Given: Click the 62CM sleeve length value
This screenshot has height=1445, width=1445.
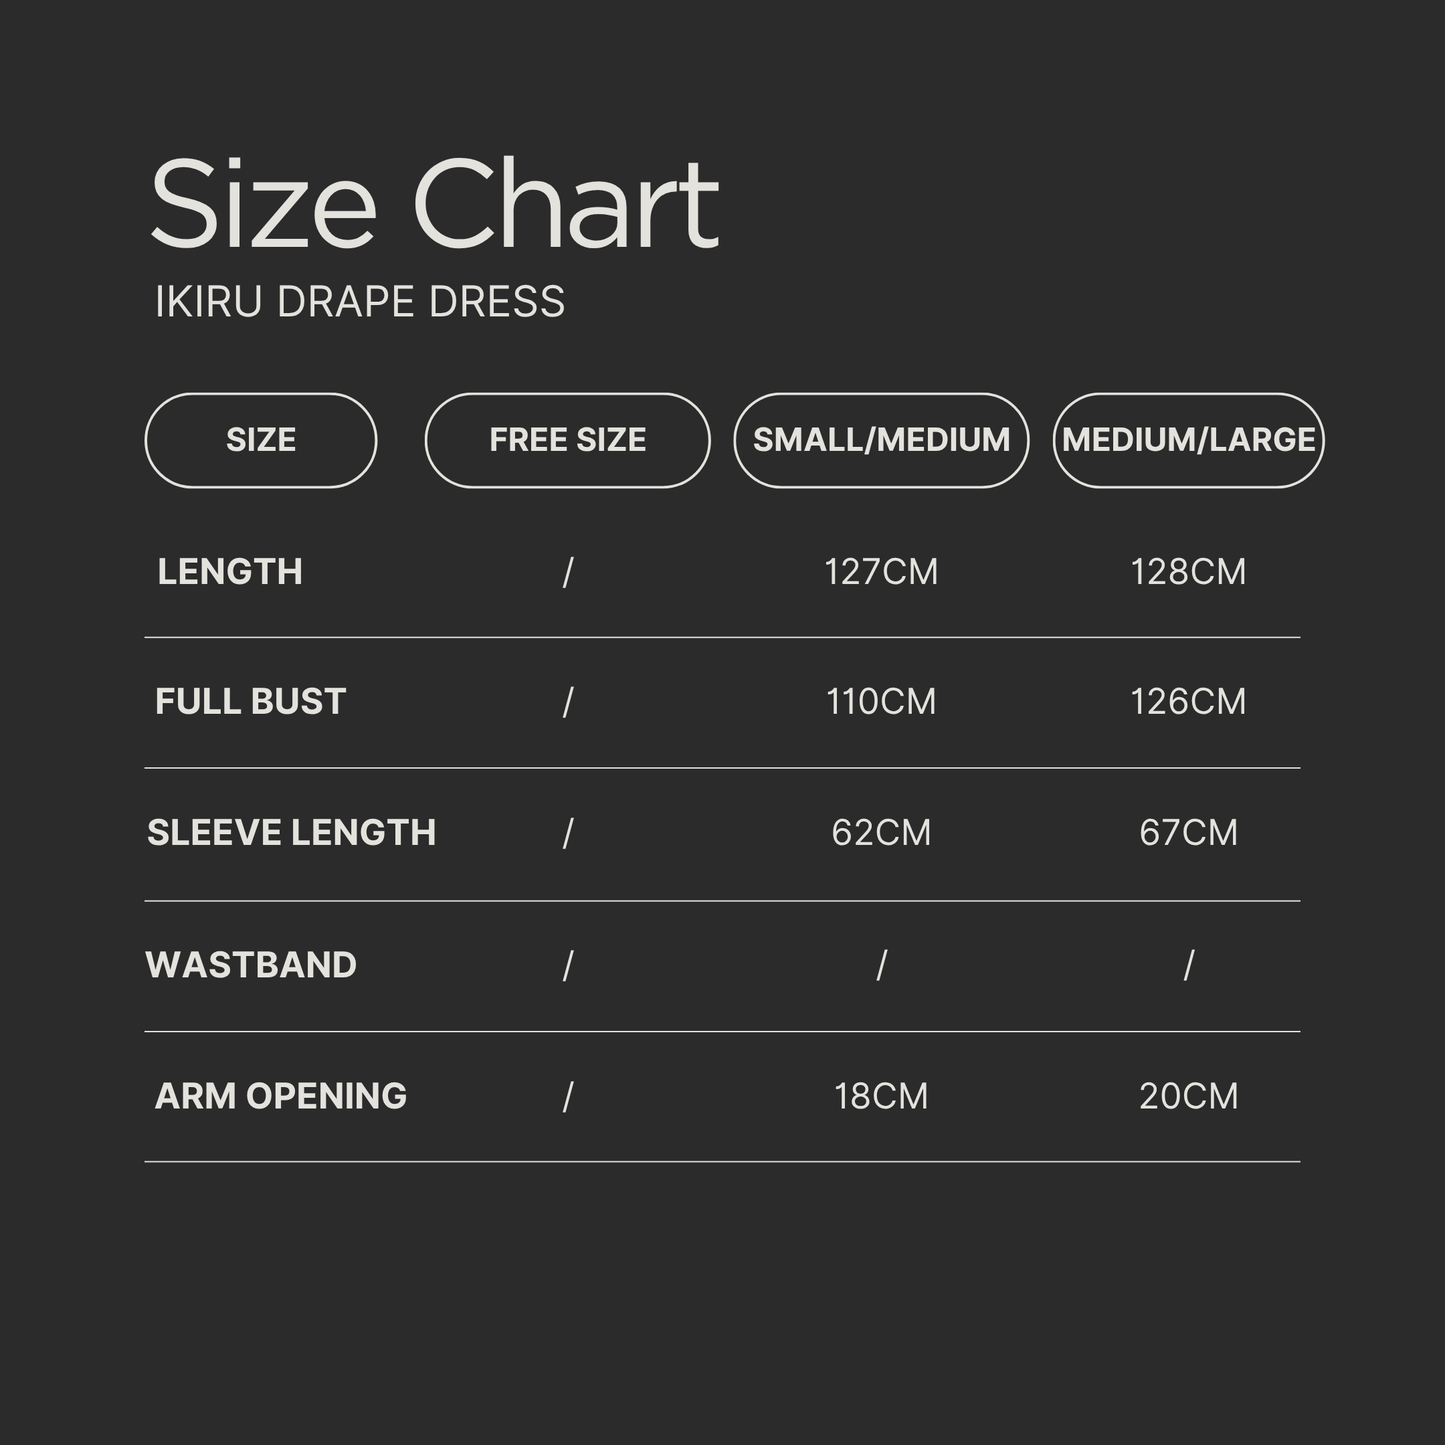Looking at the screenshot, I should 881,833.
